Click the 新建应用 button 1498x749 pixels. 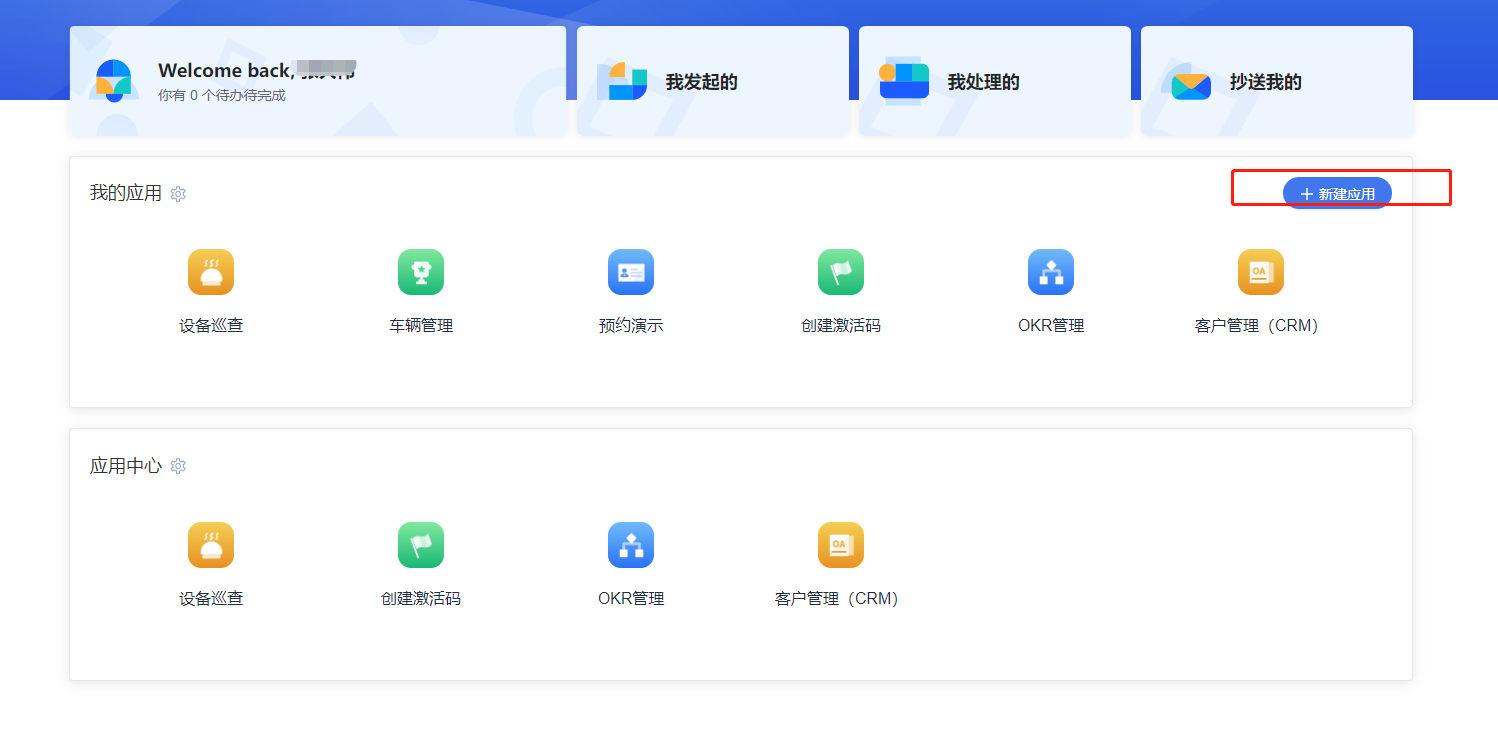[x=1337, y=193]
